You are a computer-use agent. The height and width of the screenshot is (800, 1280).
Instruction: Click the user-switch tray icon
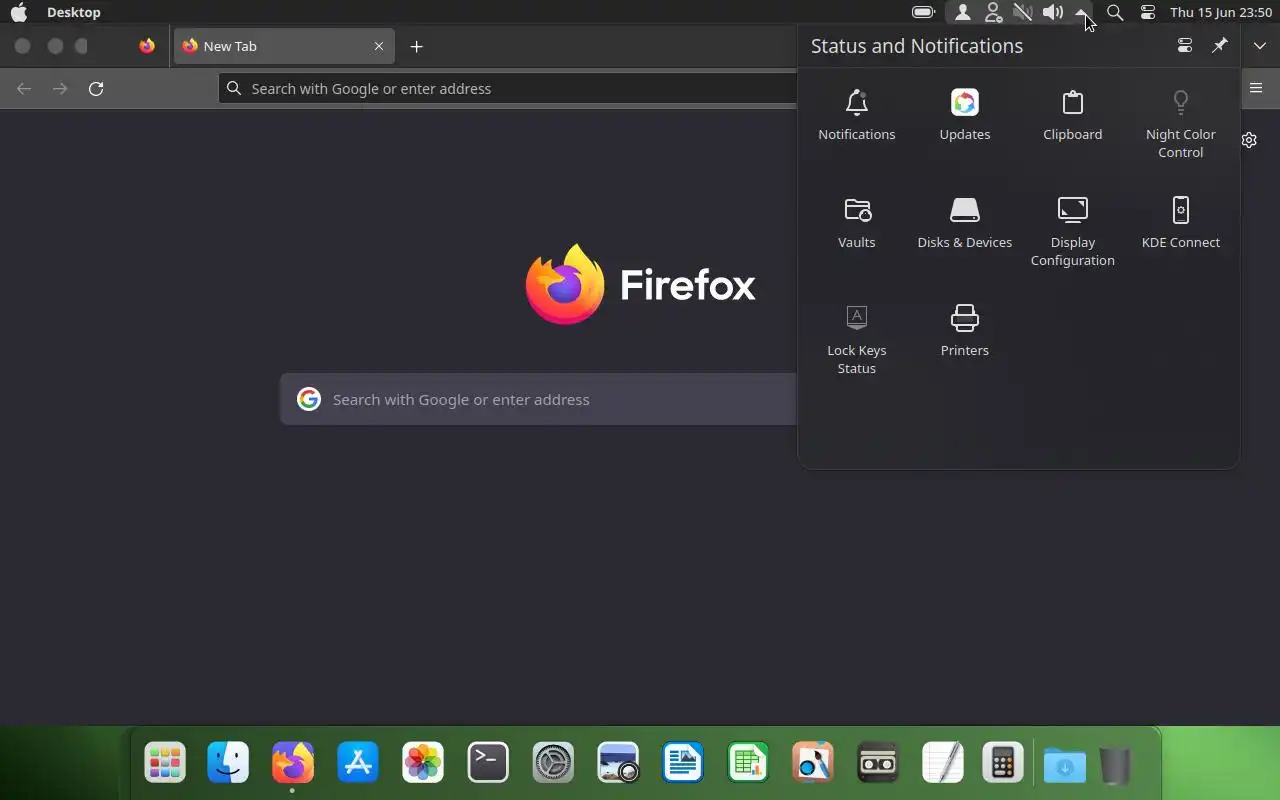[993, 13]
